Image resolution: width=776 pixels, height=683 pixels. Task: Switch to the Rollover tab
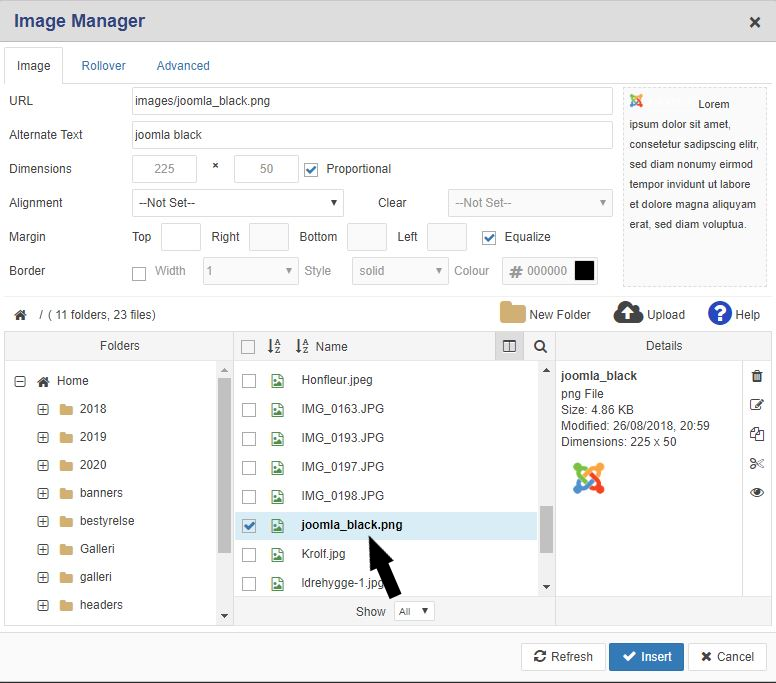(104, 66)
